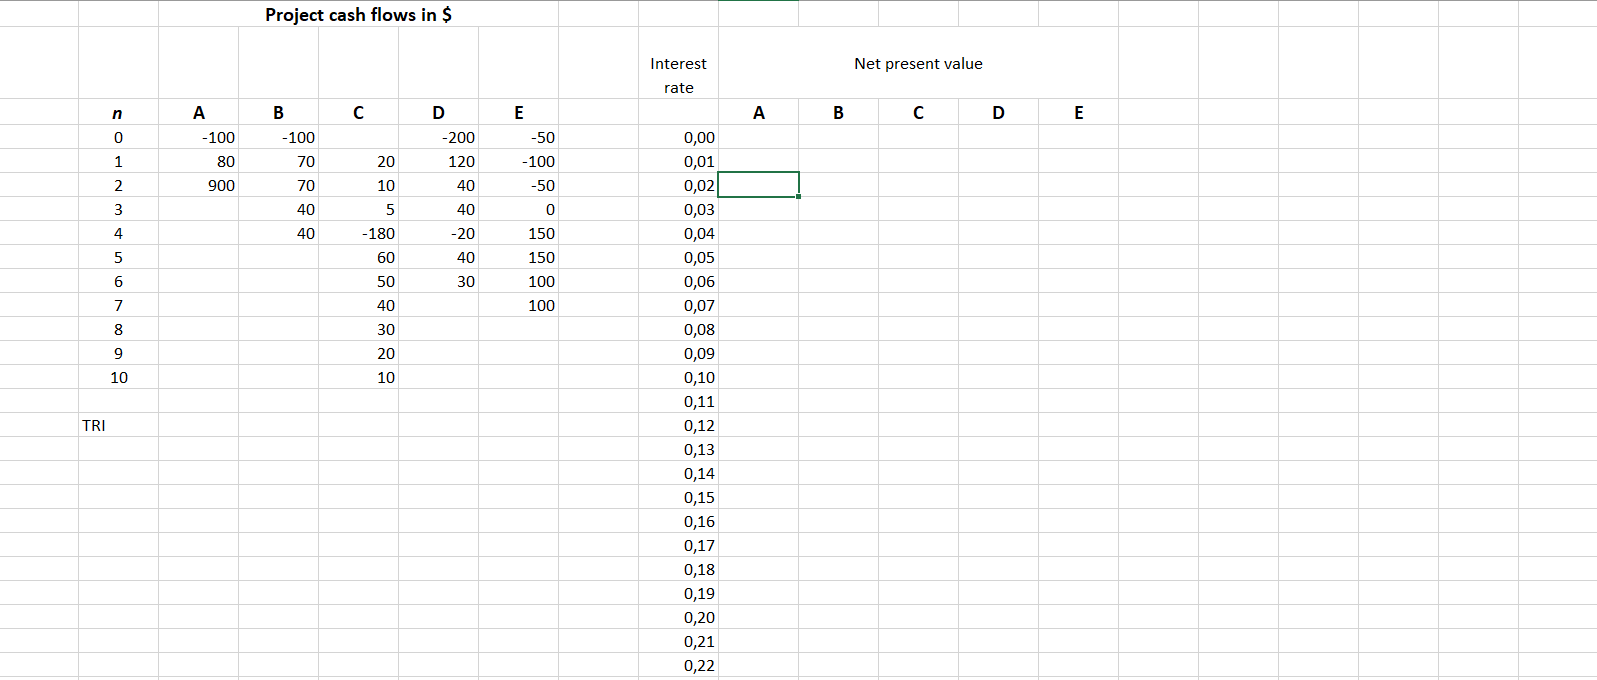
Task: Select the 0,17 interest rate cell
Action: [x=678, y=545]
